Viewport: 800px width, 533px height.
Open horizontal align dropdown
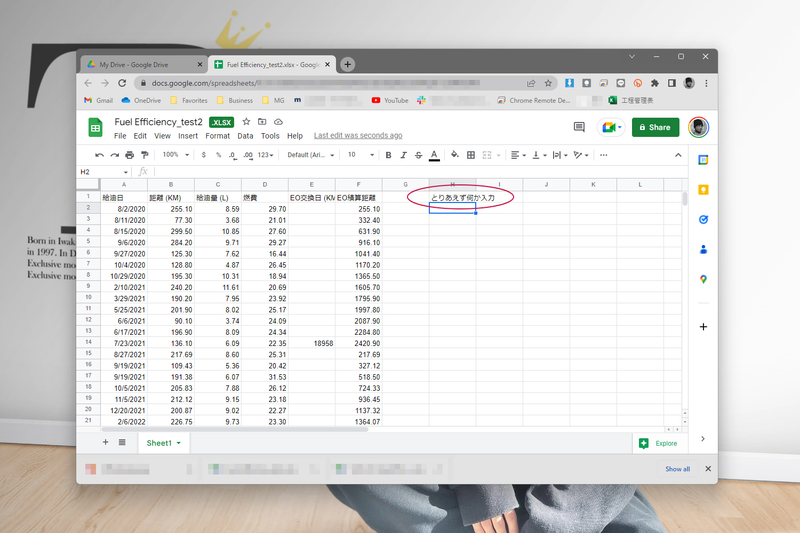pos(518,155)
